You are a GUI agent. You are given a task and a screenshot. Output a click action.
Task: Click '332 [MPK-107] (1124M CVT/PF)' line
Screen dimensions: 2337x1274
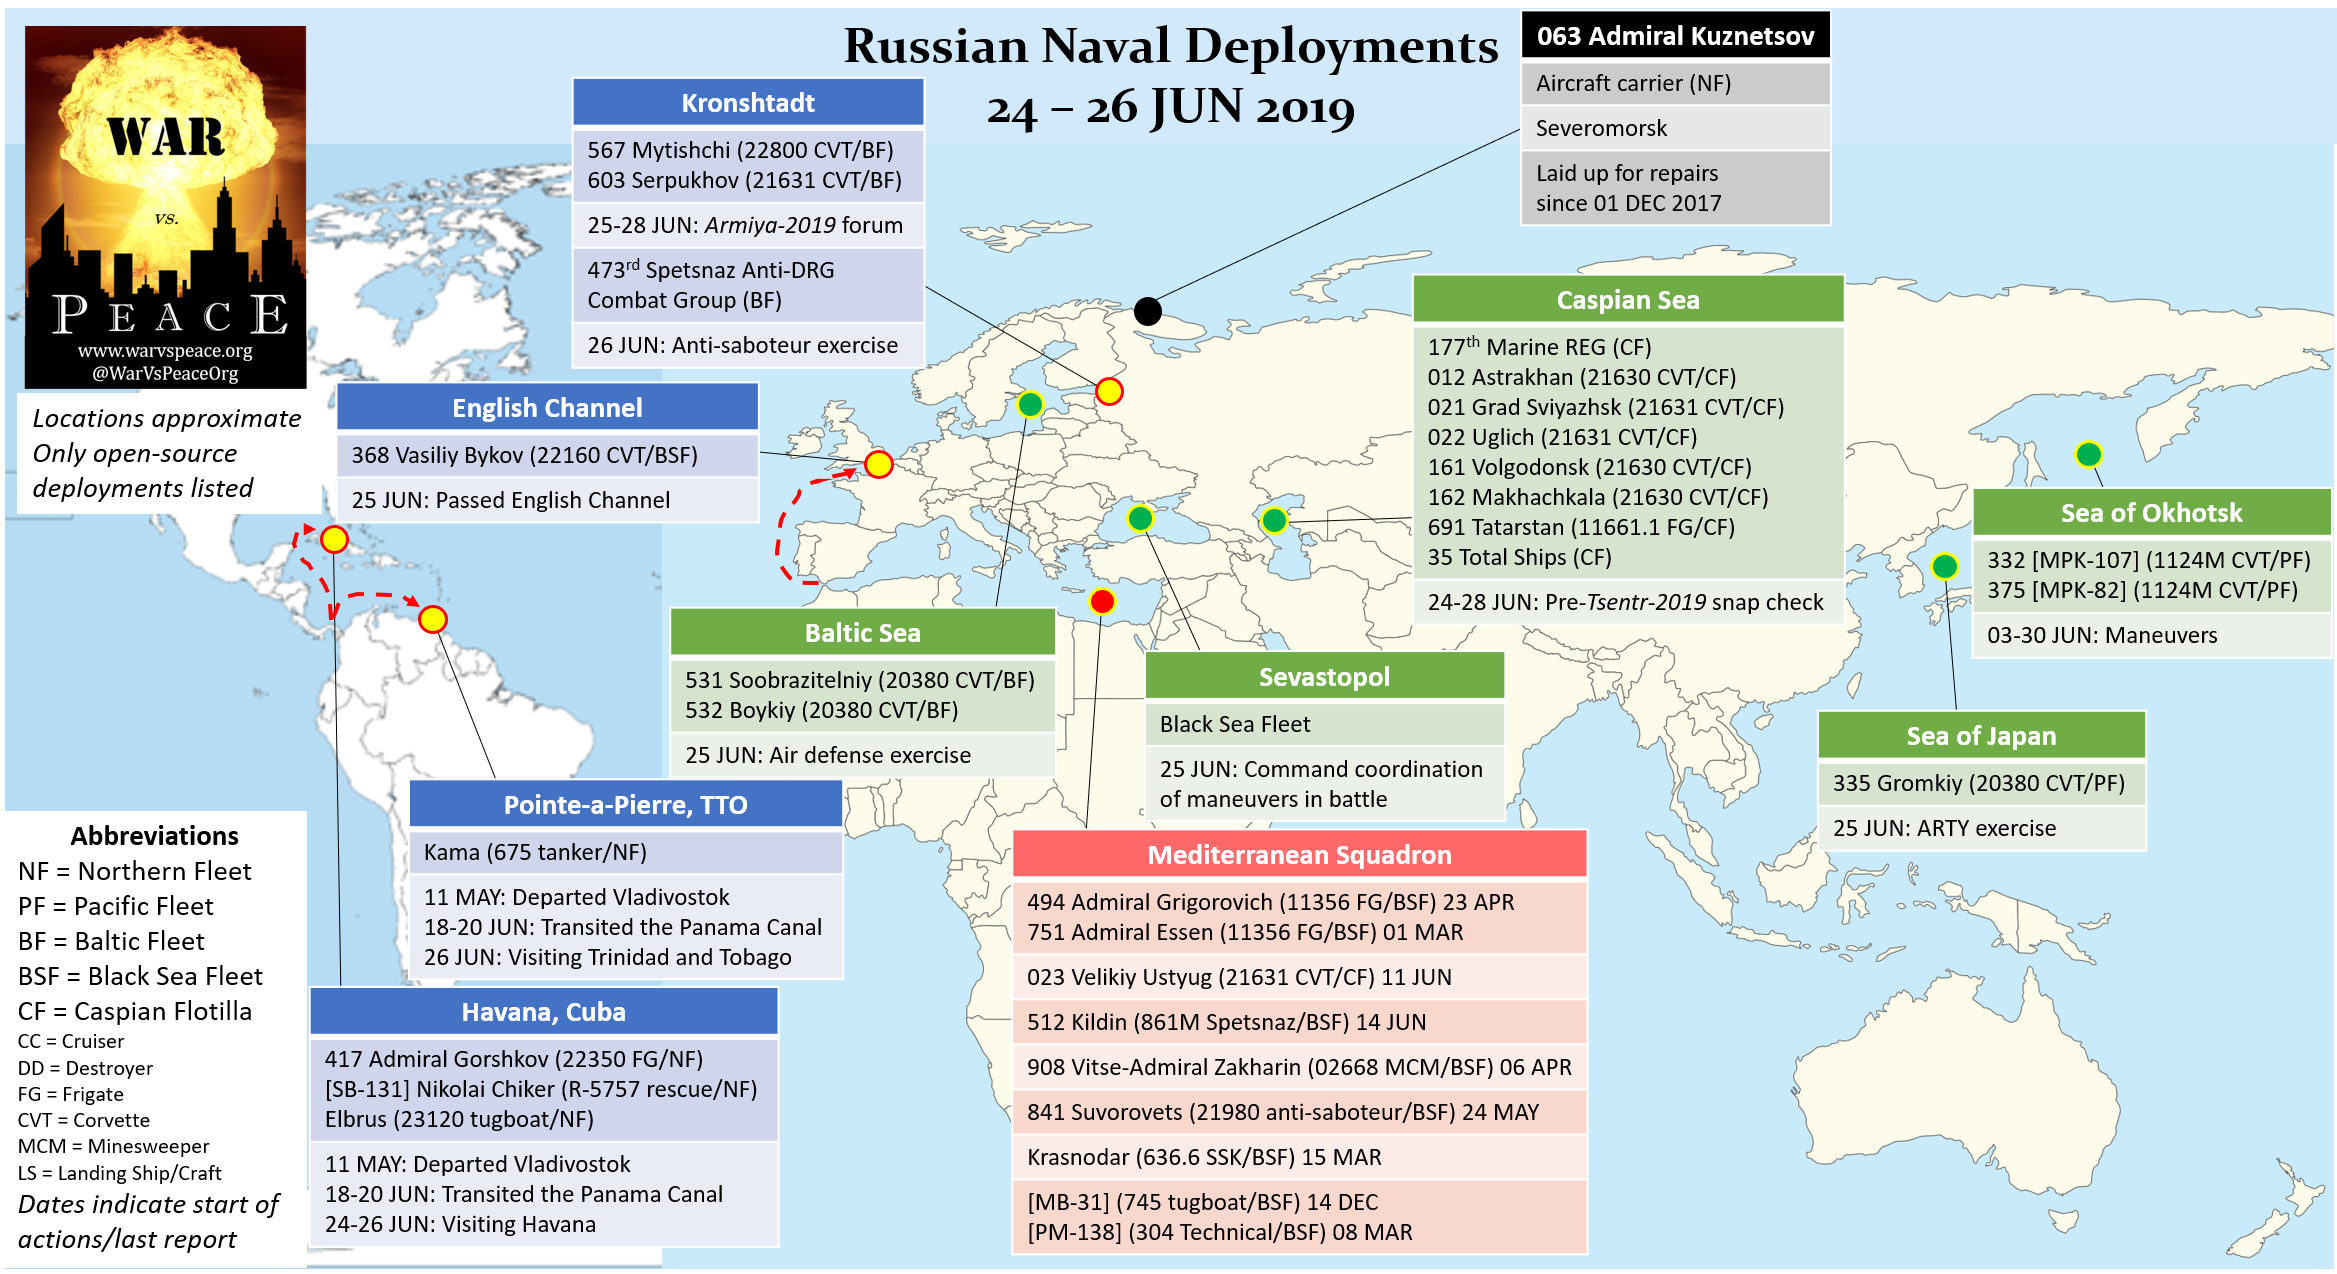[x=2148, y=560]
